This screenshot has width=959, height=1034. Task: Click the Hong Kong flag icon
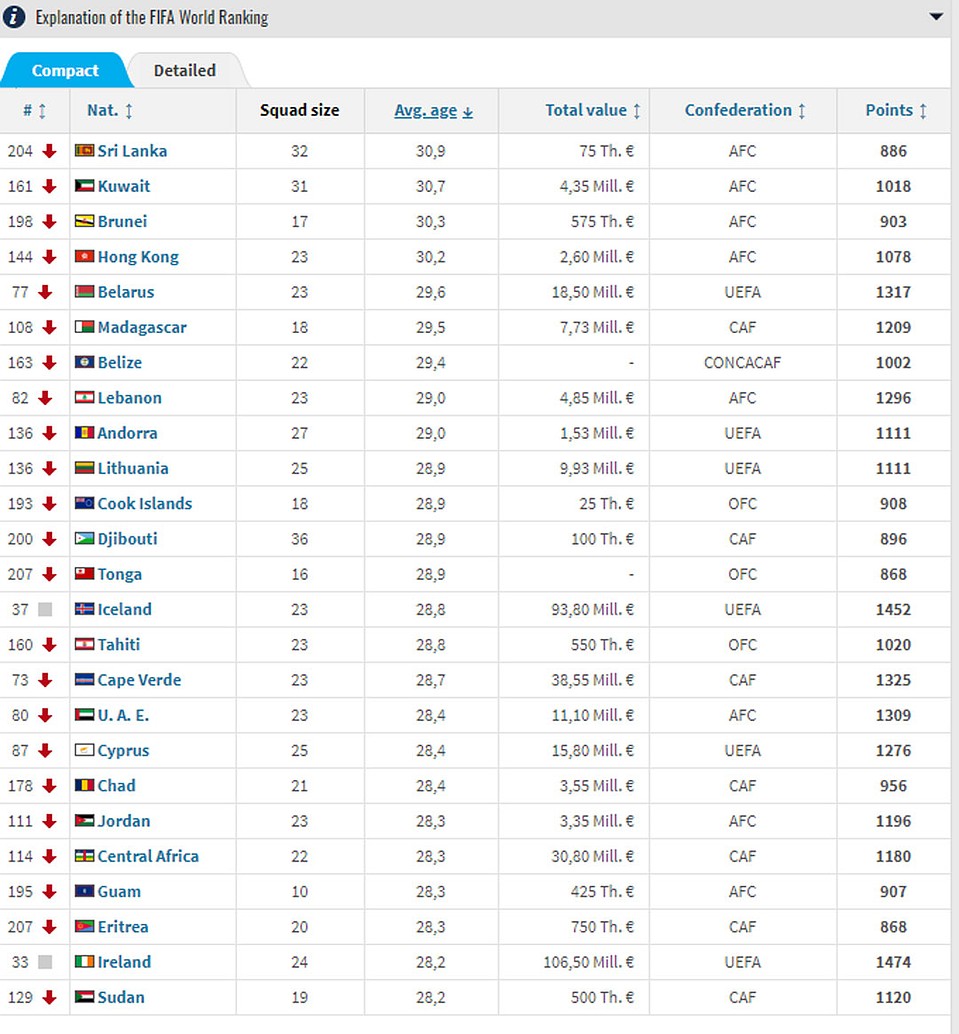84,257
